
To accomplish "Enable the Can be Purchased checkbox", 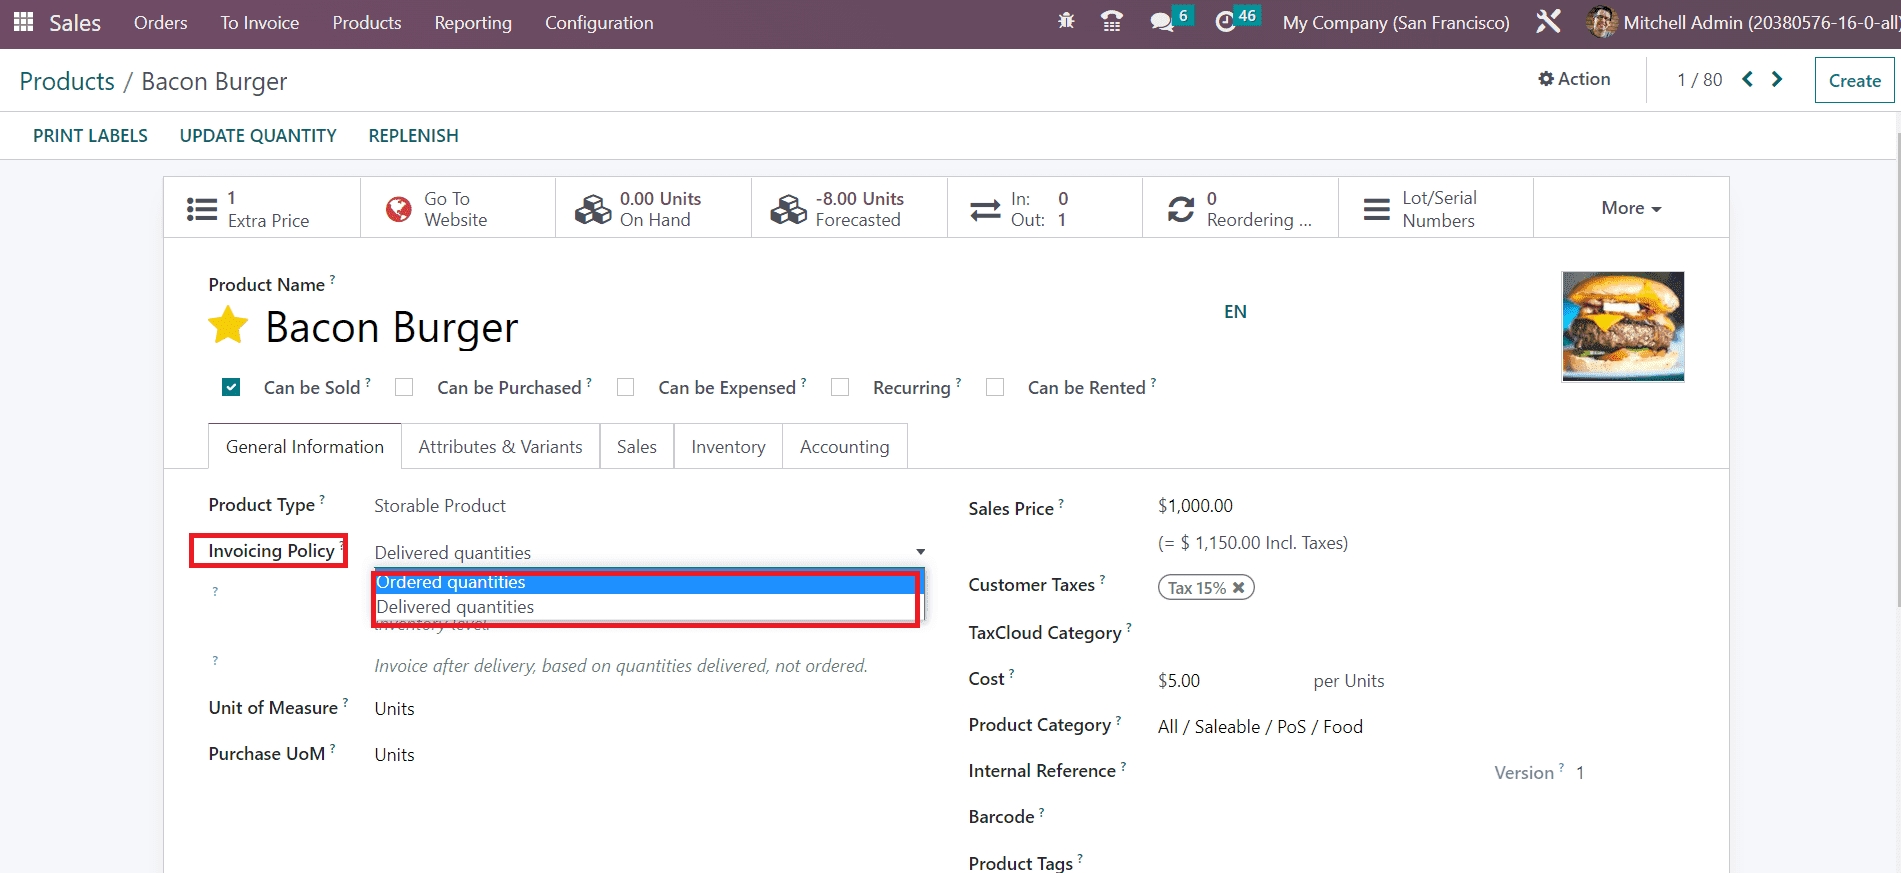I will (x=404, y=387).
